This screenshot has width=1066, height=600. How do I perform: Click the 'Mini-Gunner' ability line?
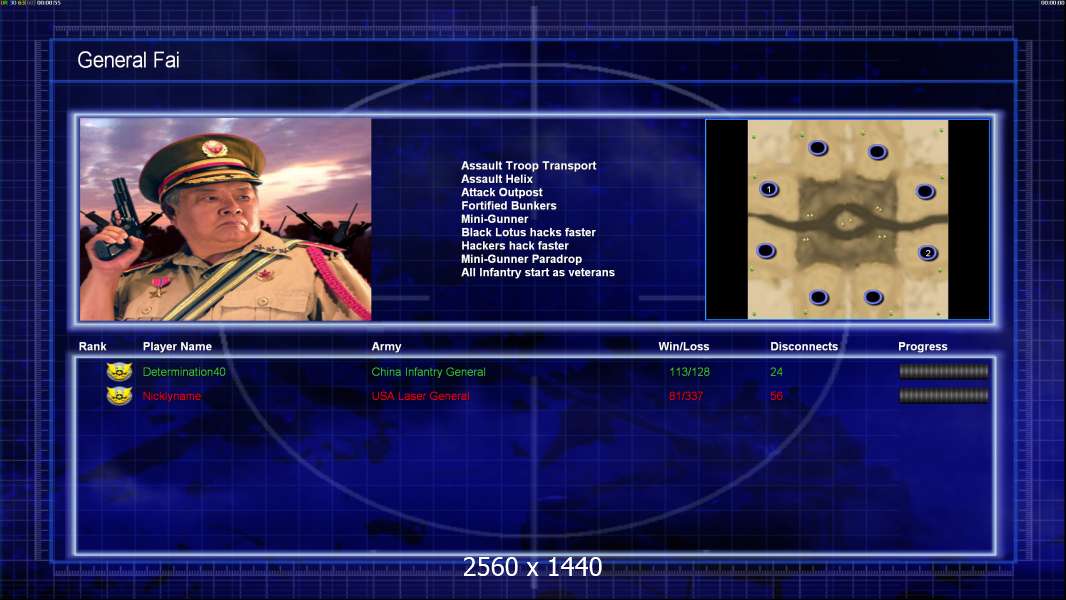(x=494, y=219)
